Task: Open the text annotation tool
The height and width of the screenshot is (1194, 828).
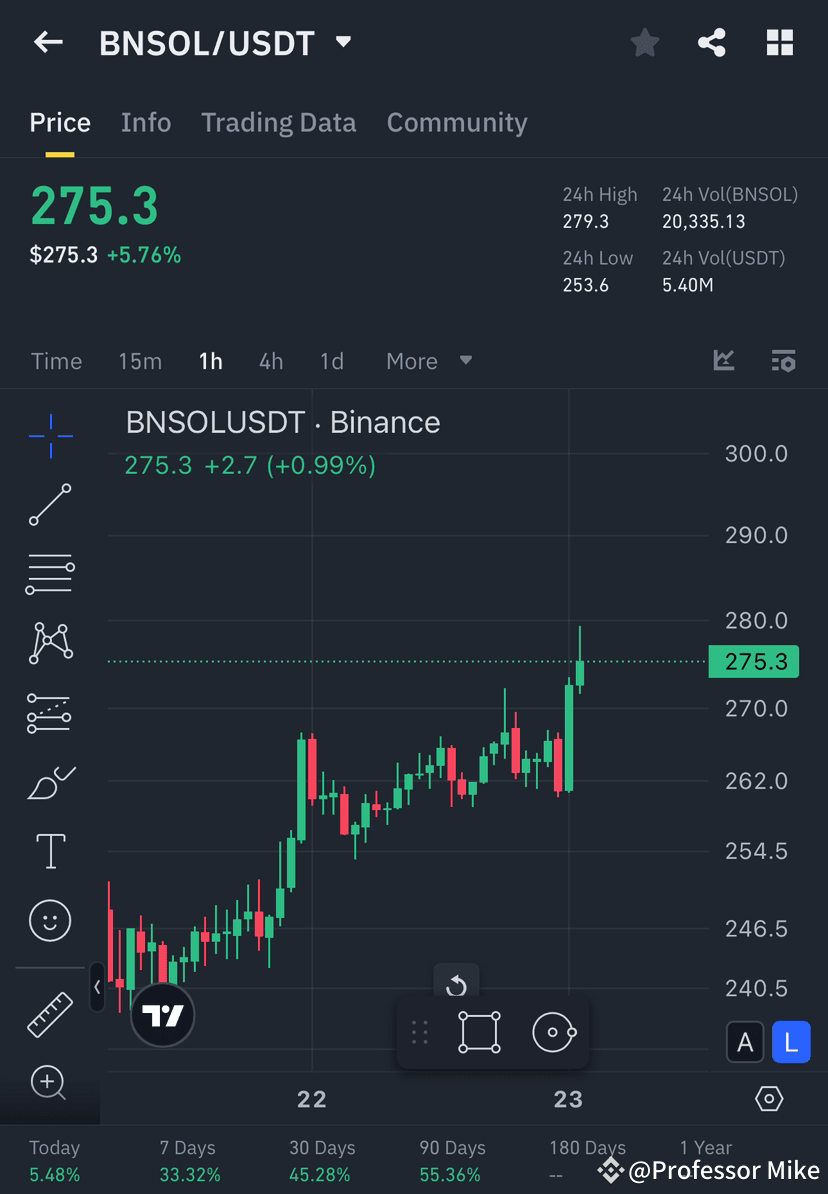Action: click(50, 850)
